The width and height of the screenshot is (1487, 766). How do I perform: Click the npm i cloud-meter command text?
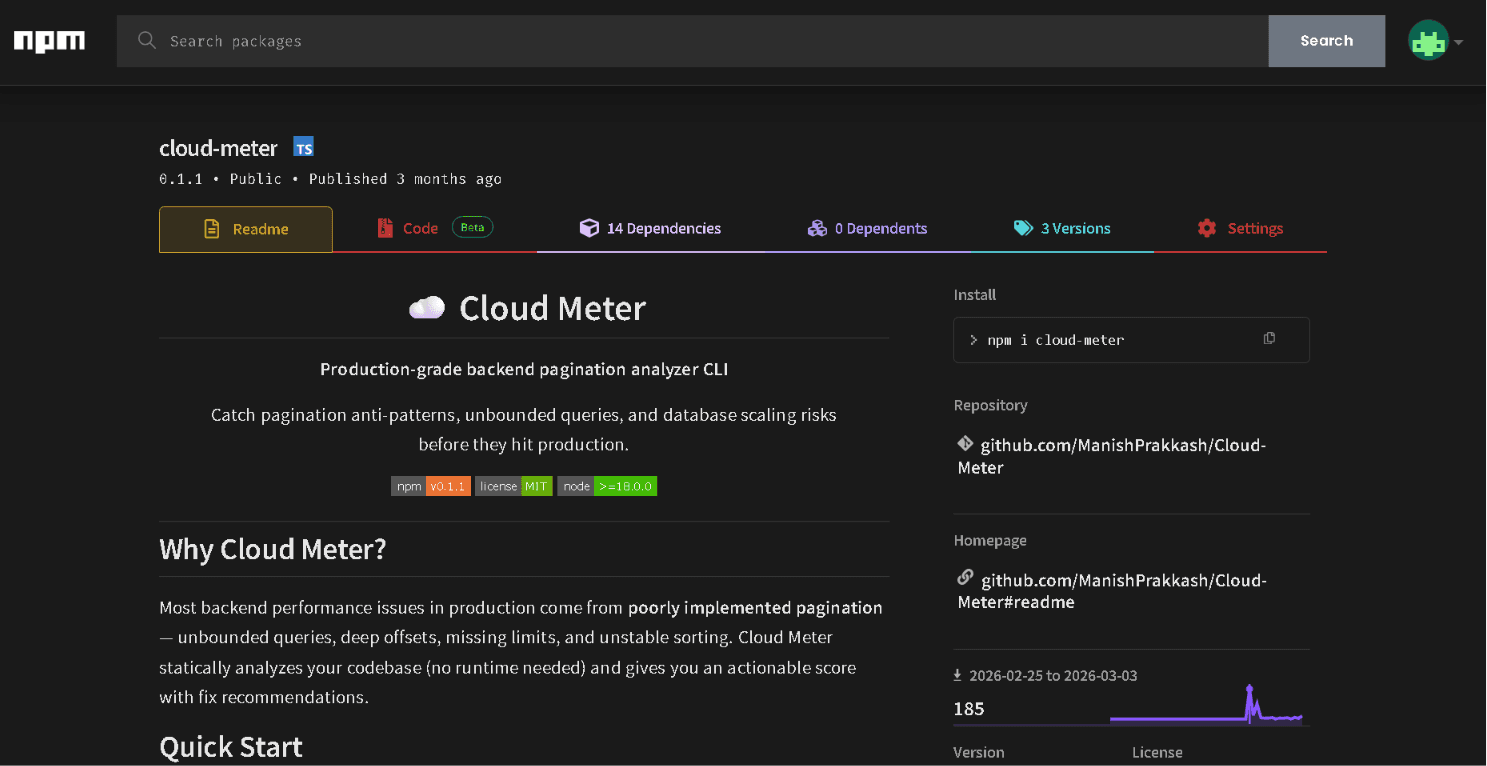[x=1056, y=340]
